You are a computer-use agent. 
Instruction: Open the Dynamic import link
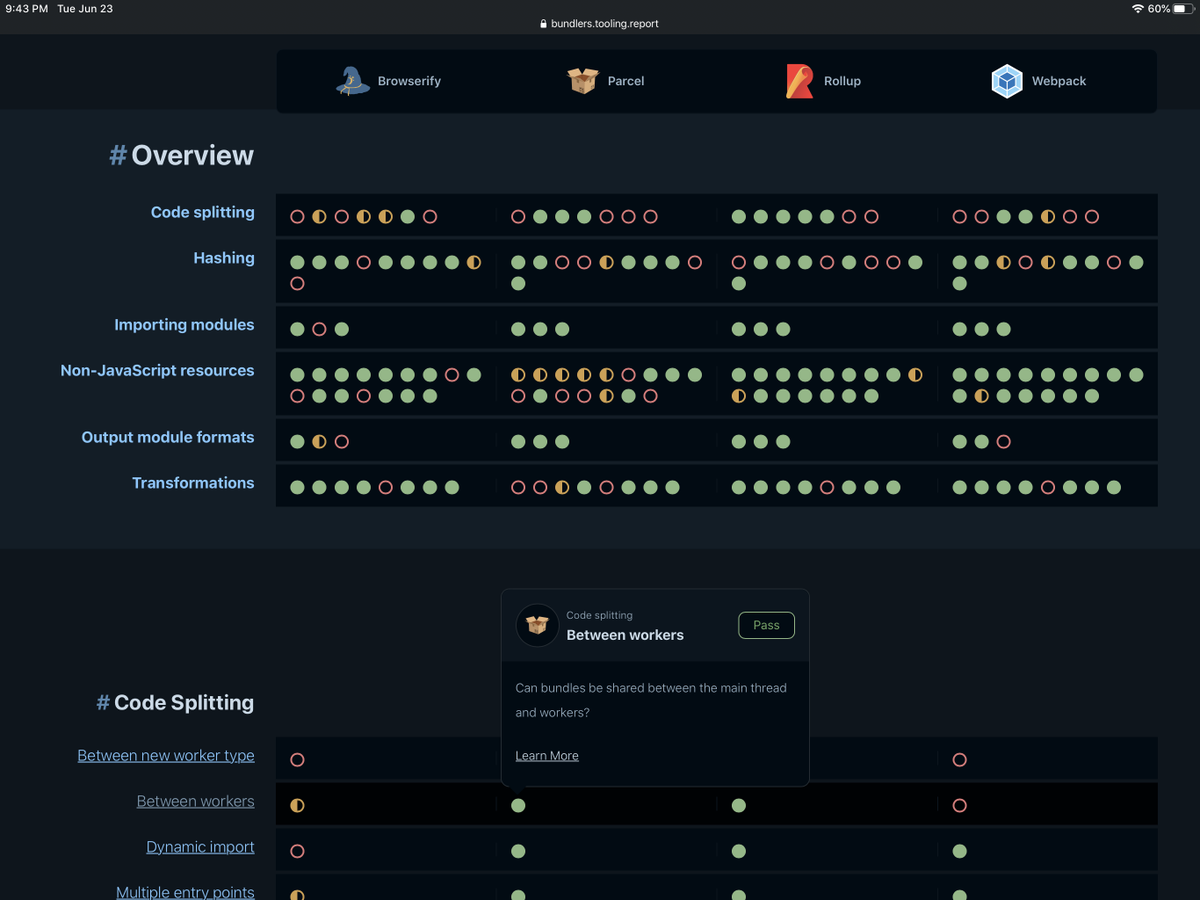point(200,846)
